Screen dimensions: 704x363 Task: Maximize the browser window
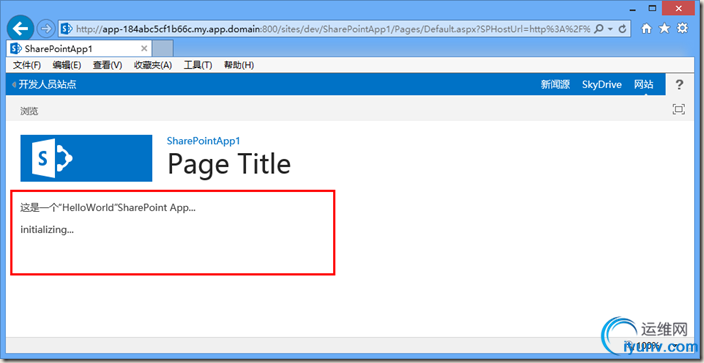[653, 8]
